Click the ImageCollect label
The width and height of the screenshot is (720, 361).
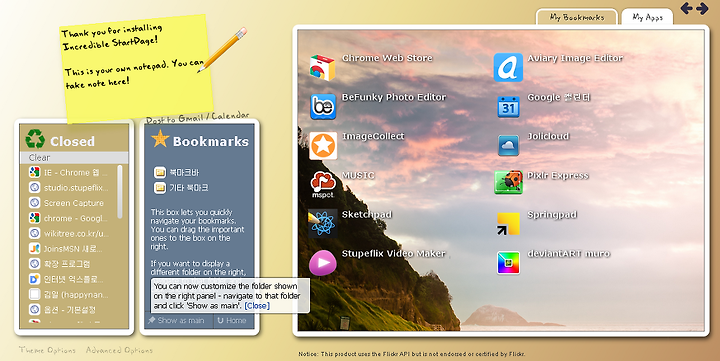(x=373, y=136)
